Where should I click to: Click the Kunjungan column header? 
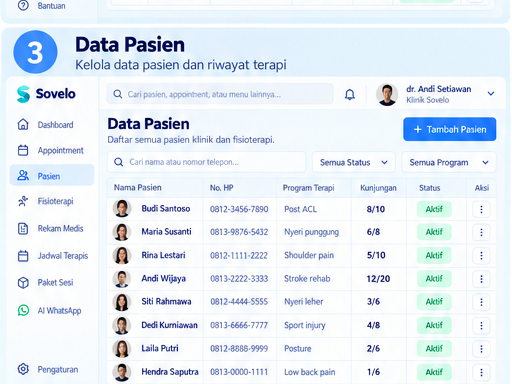[378, 188]
